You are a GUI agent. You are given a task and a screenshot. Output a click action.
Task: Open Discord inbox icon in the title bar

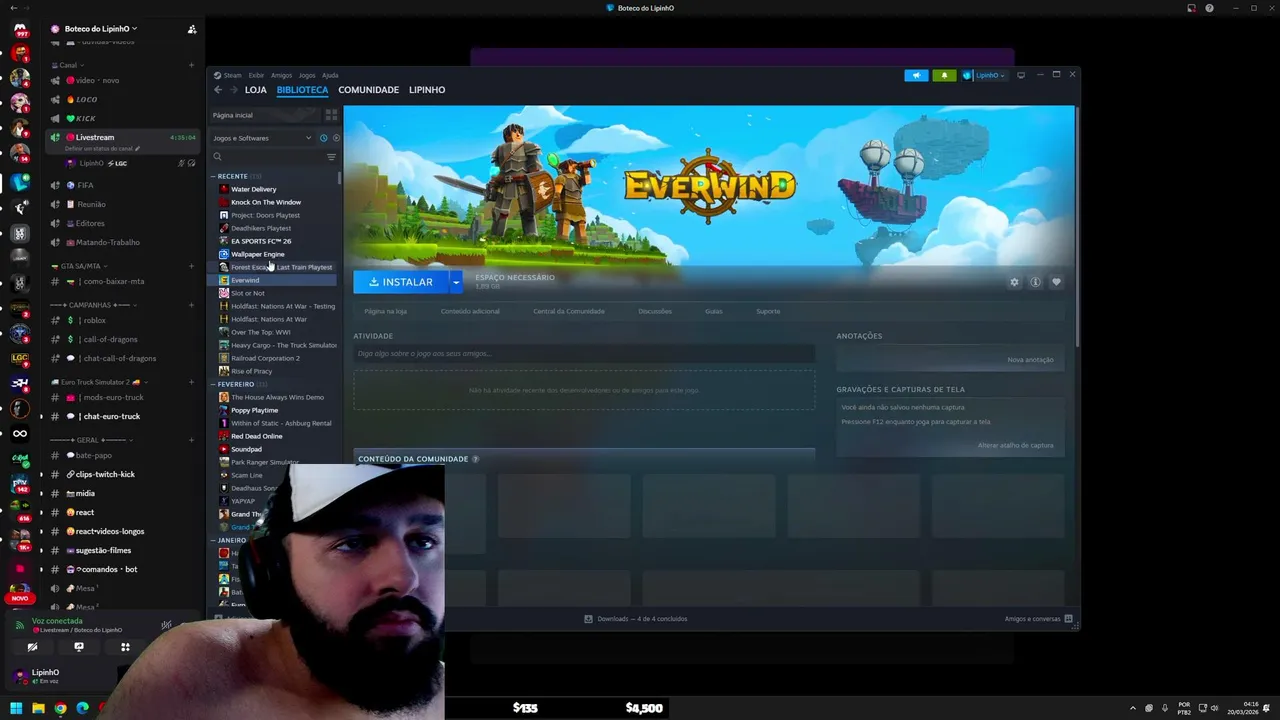pyautogui.click(x=1191, y=8)
